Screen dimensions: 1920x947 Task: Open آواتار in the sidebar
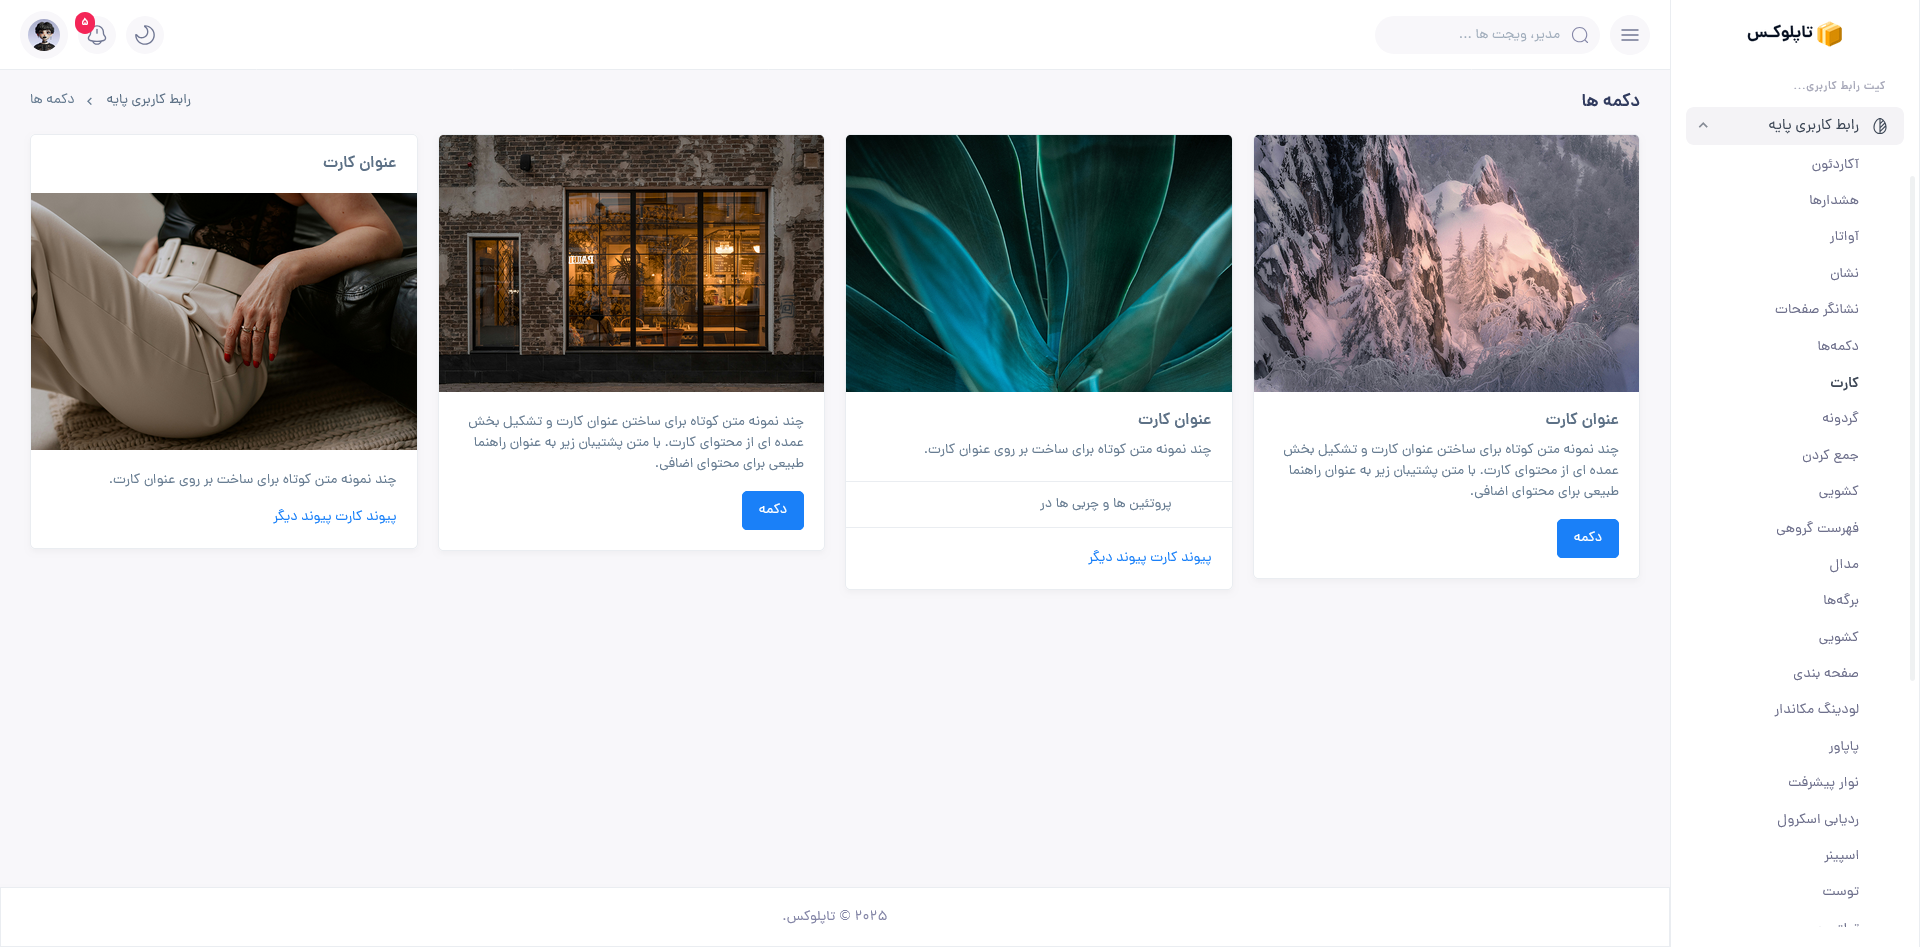(1844, 236)
